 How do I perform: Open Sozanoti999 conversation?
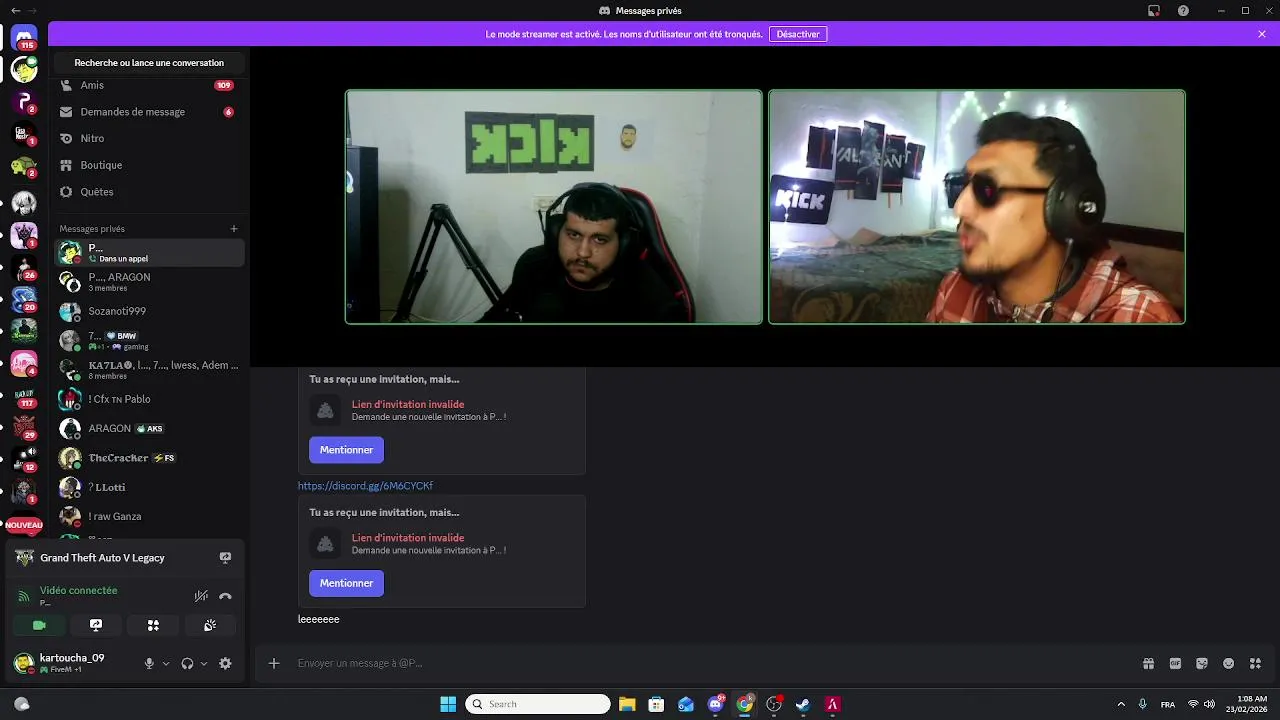click(148, 311)
